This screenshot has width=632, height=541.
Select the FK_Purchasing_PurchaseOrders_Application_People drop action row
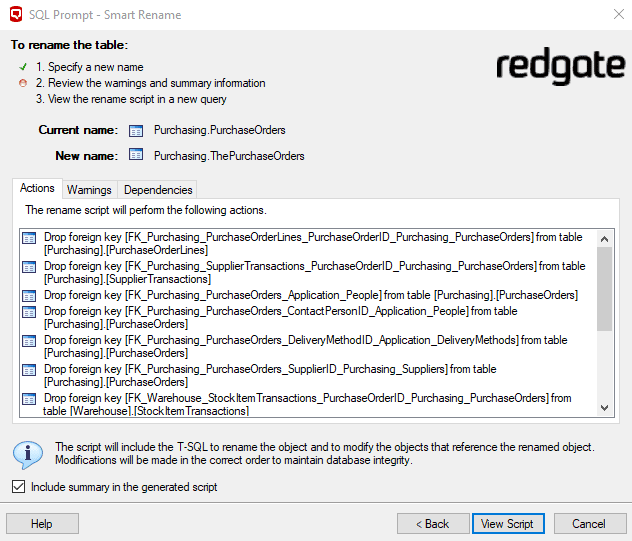pyautogui.click(x=308, y=295)
